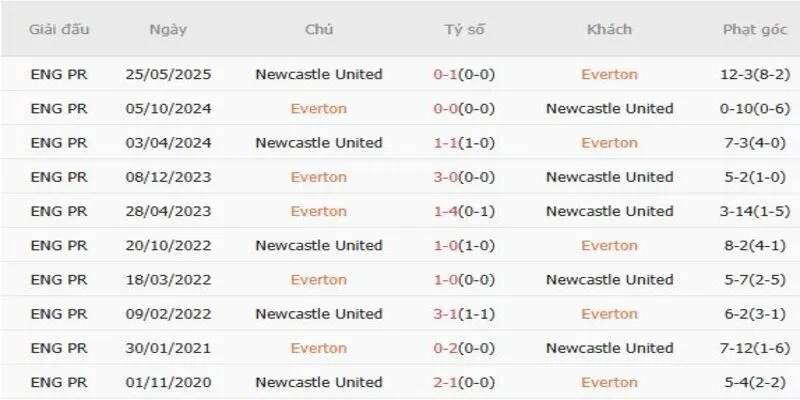Open Everton link in 25/05/2025 match row

(x=609, y=74)
